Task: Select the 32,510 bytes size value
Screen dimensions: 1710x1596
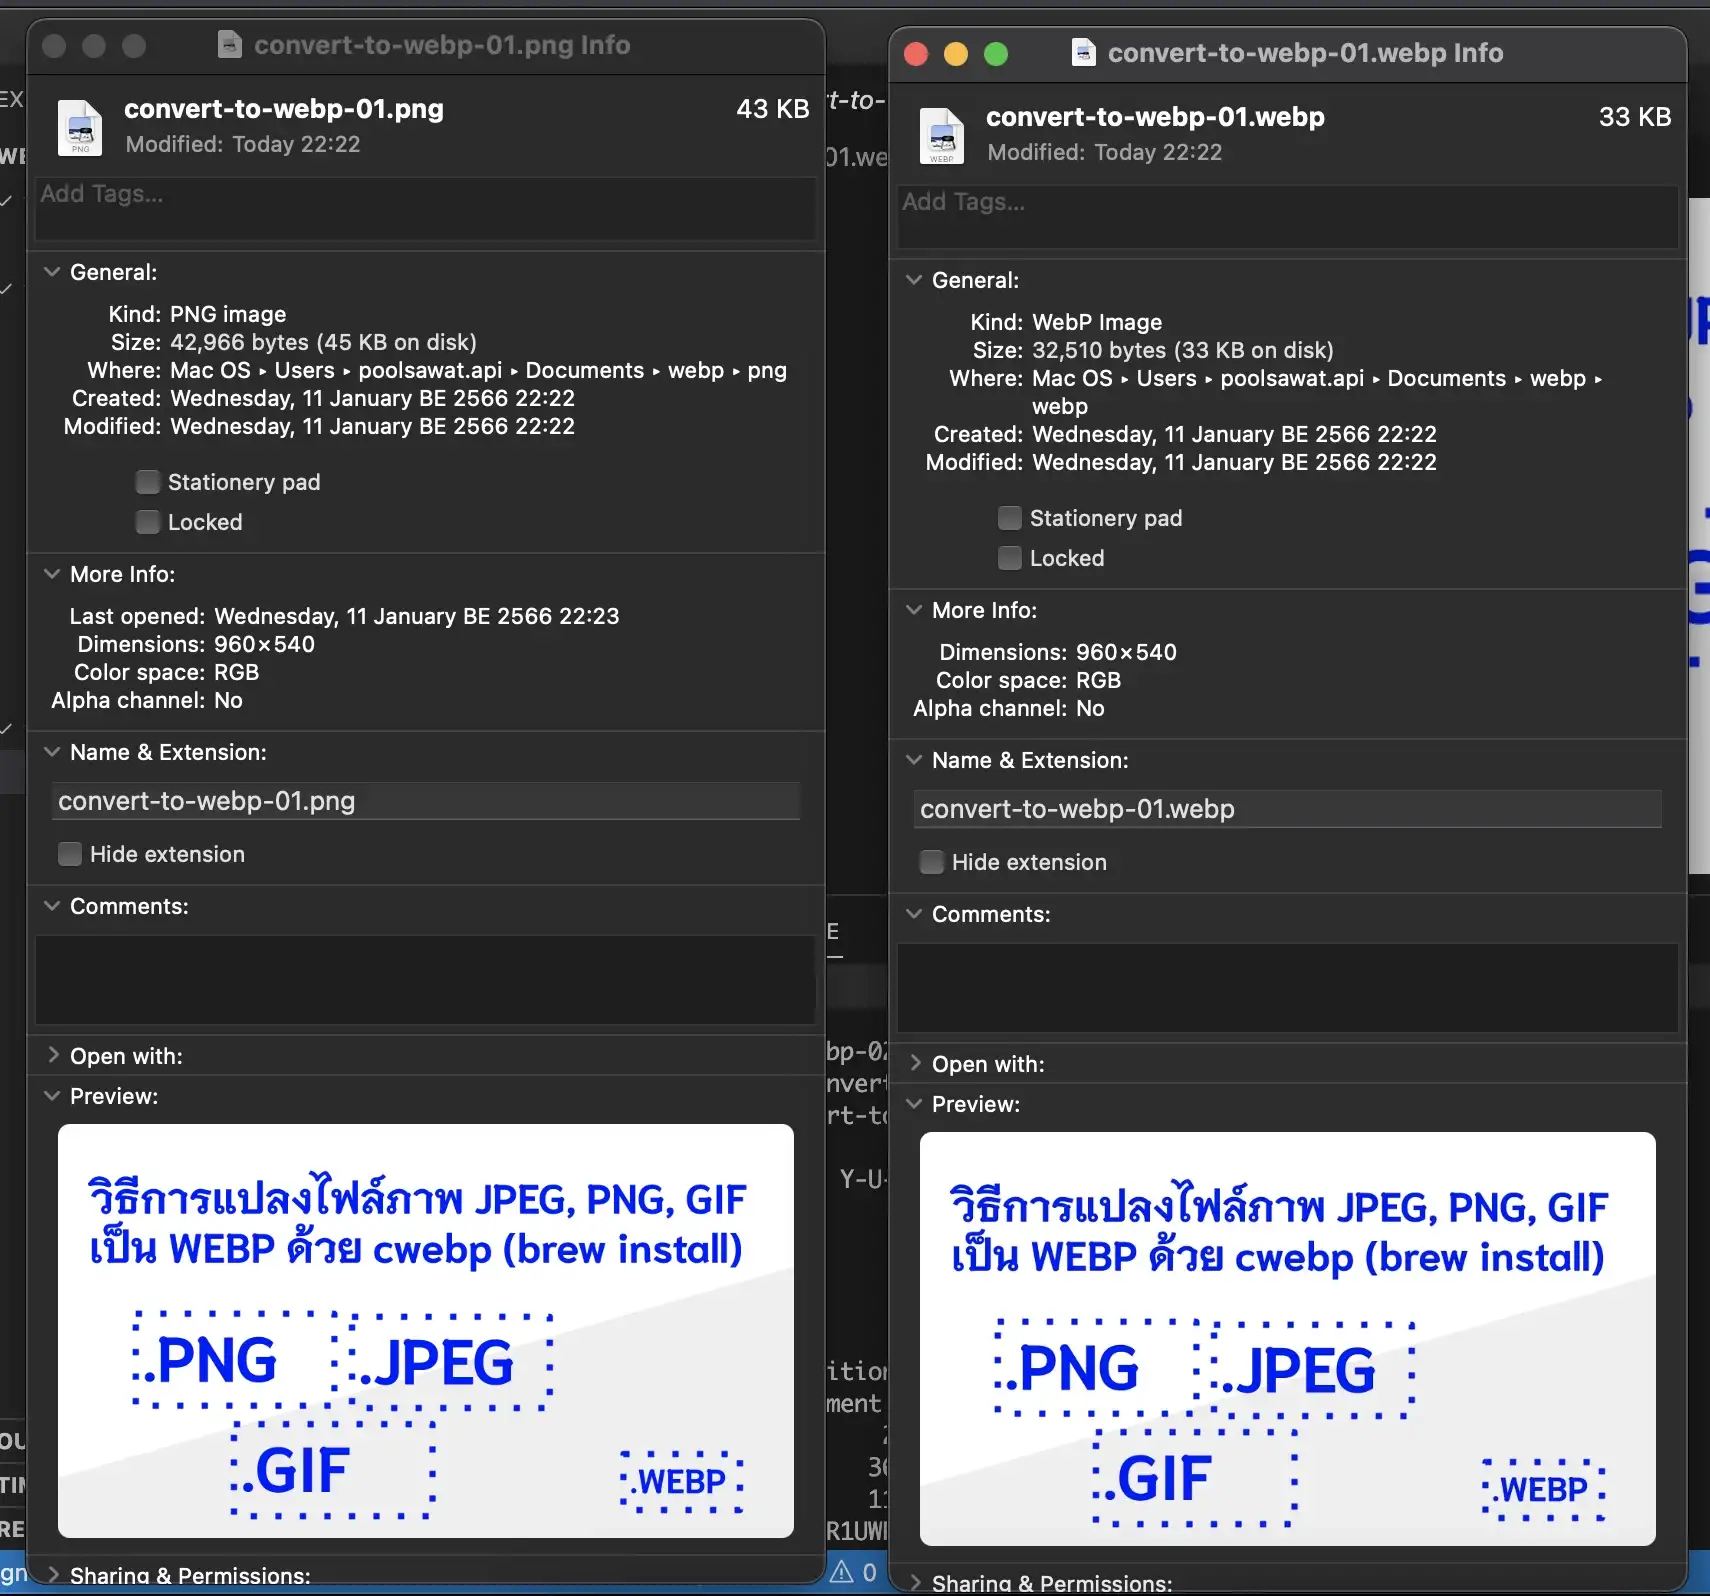Action: (x=1183, y=350)
